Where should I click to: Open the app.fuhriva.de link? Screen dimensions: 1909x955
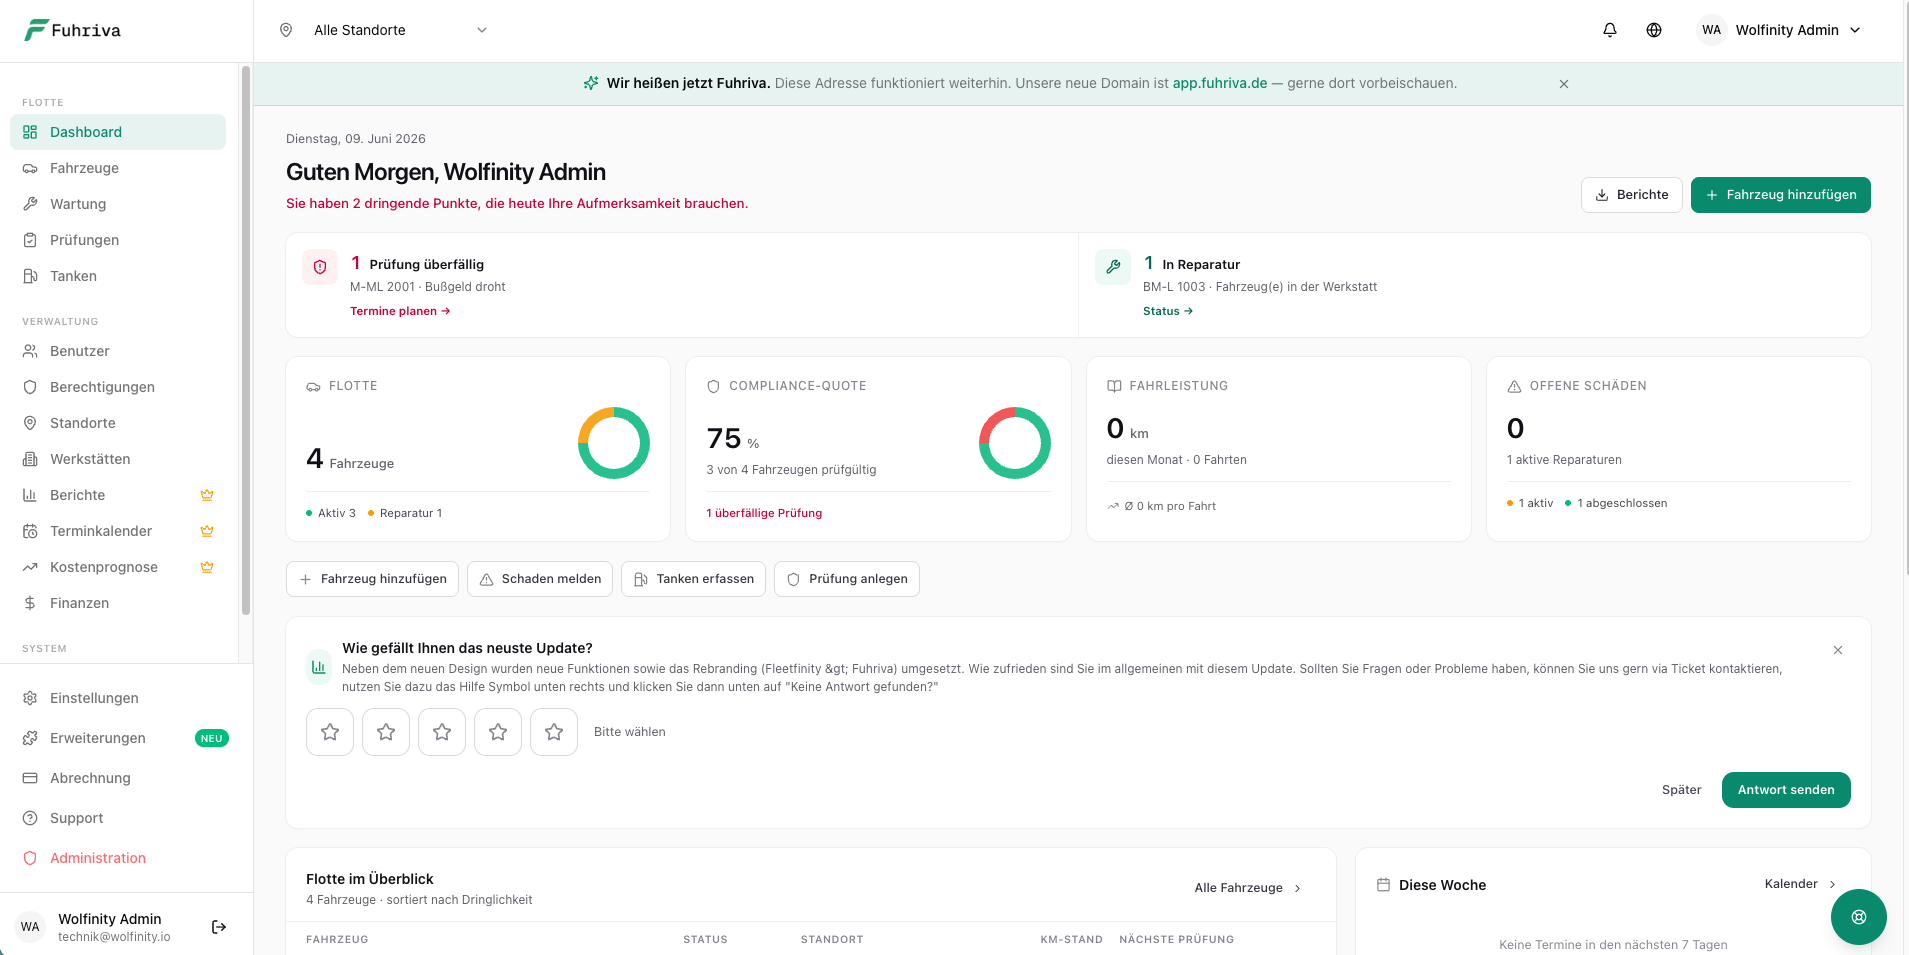coord(1220,83)
